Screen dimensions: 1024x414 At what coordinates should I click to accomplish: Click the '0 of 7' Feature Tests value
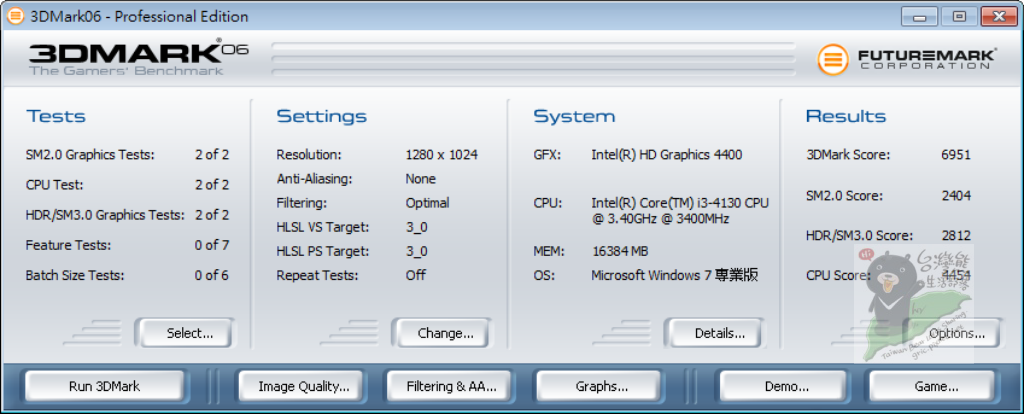(x=212, y=246)
